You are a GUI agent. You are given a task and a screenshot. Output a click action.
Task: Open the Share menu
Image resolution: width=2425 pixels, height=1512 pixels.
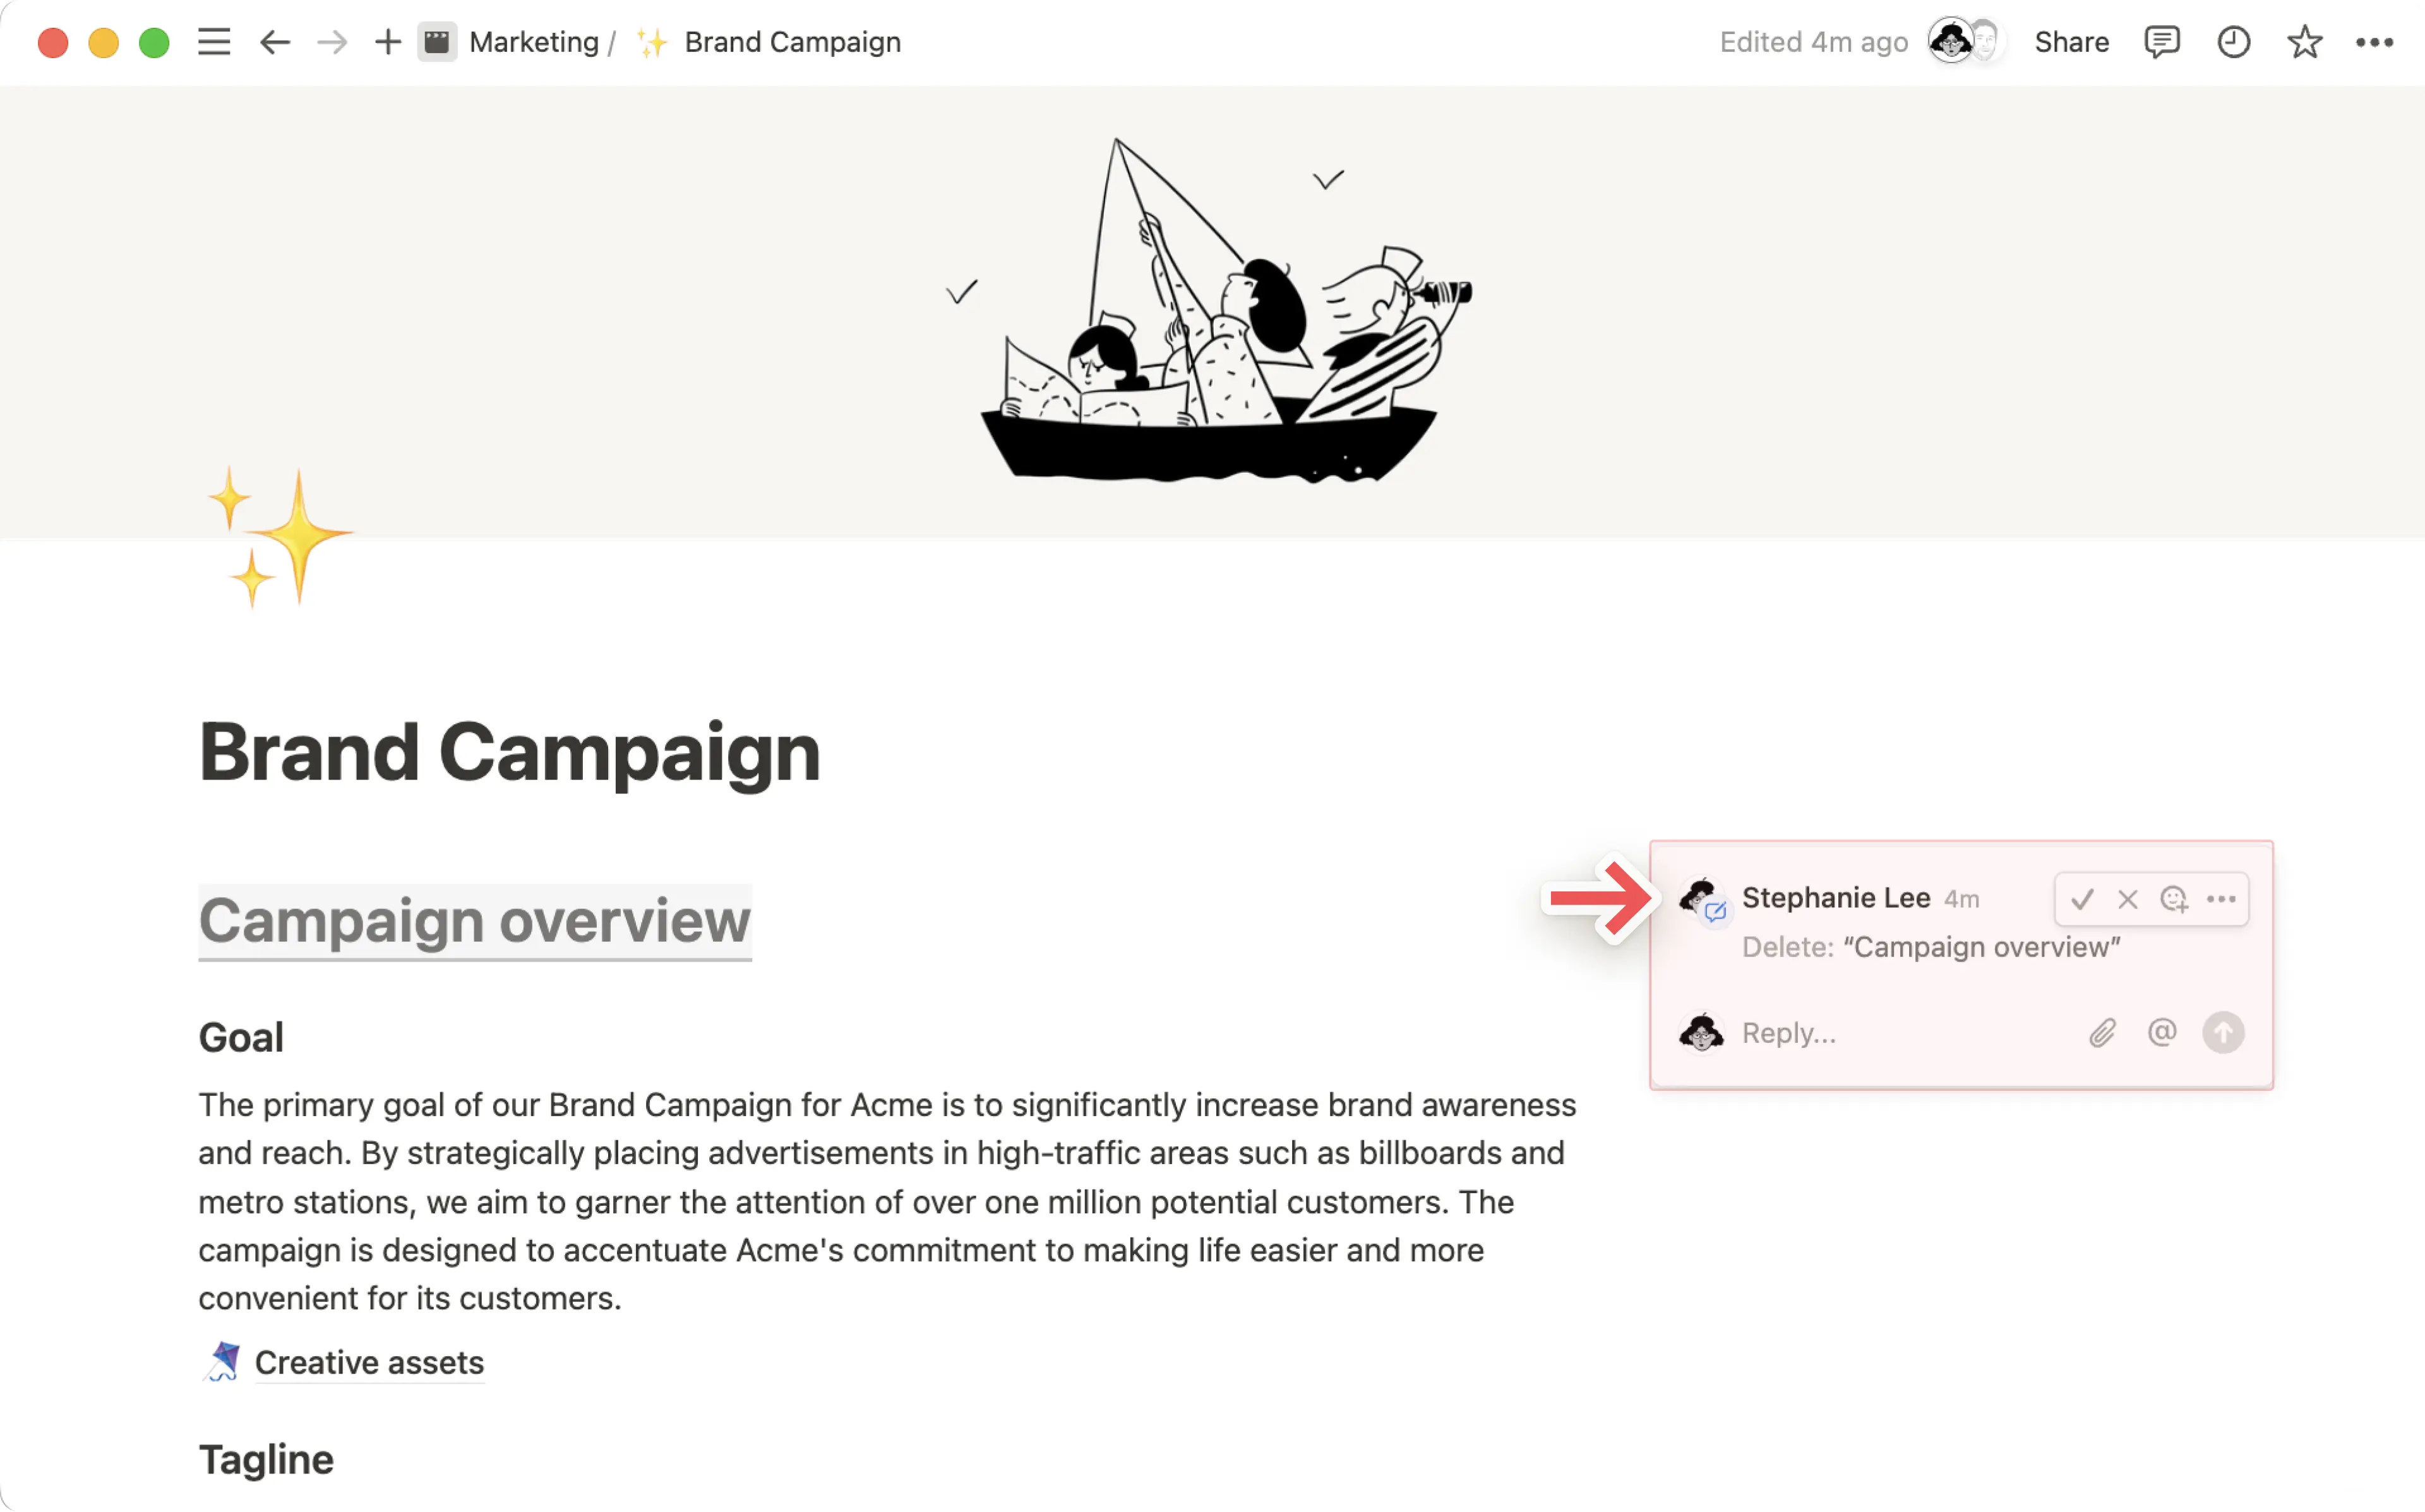click(x=2071, y=42)
